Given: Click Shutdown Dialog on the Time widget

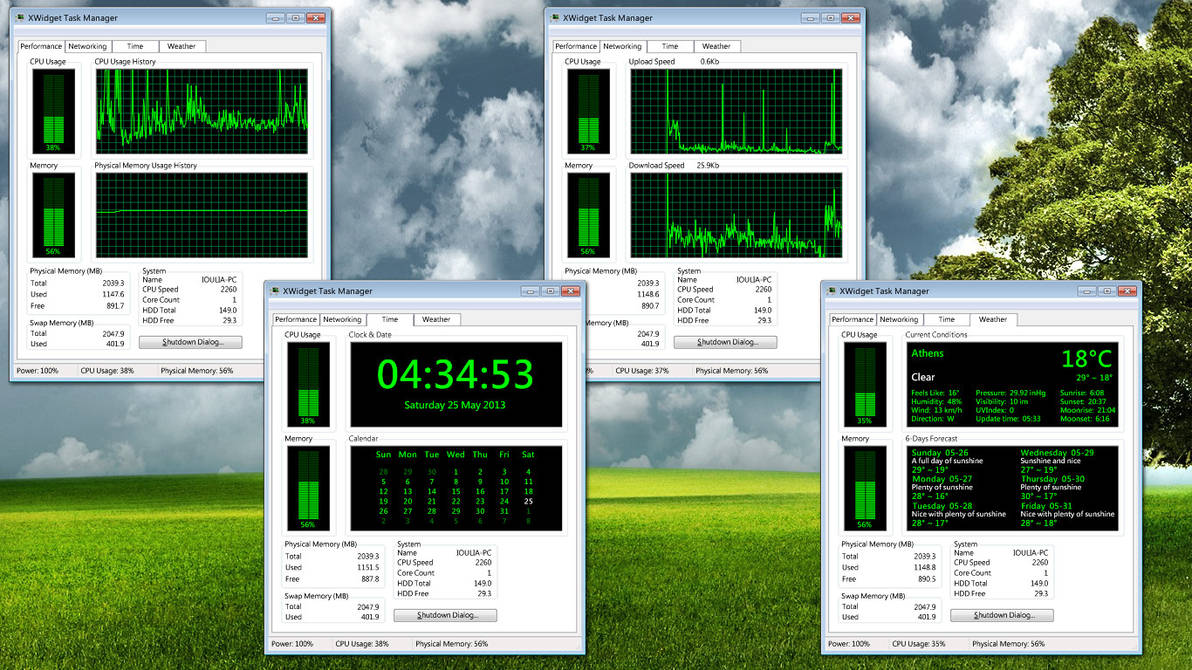Looking at the screenshot, I should click(x=444, y=615).
